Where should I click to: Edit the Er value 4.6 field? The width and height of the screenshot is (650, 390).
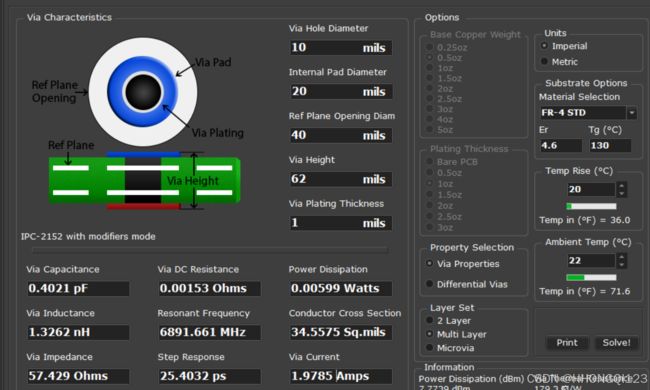(x=561, y=145)
